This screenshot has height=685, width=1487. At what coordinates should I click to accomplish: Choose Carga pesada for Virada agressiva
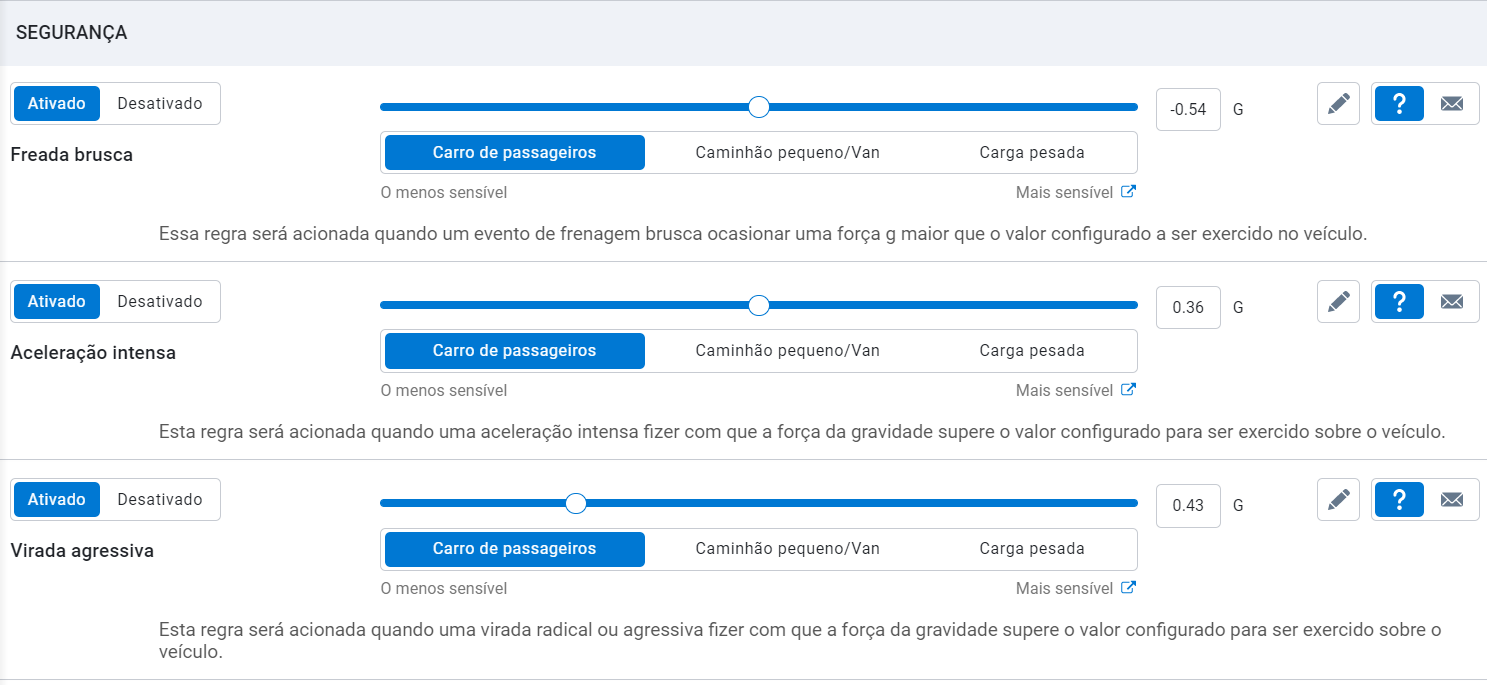(x=1032, y=549)
